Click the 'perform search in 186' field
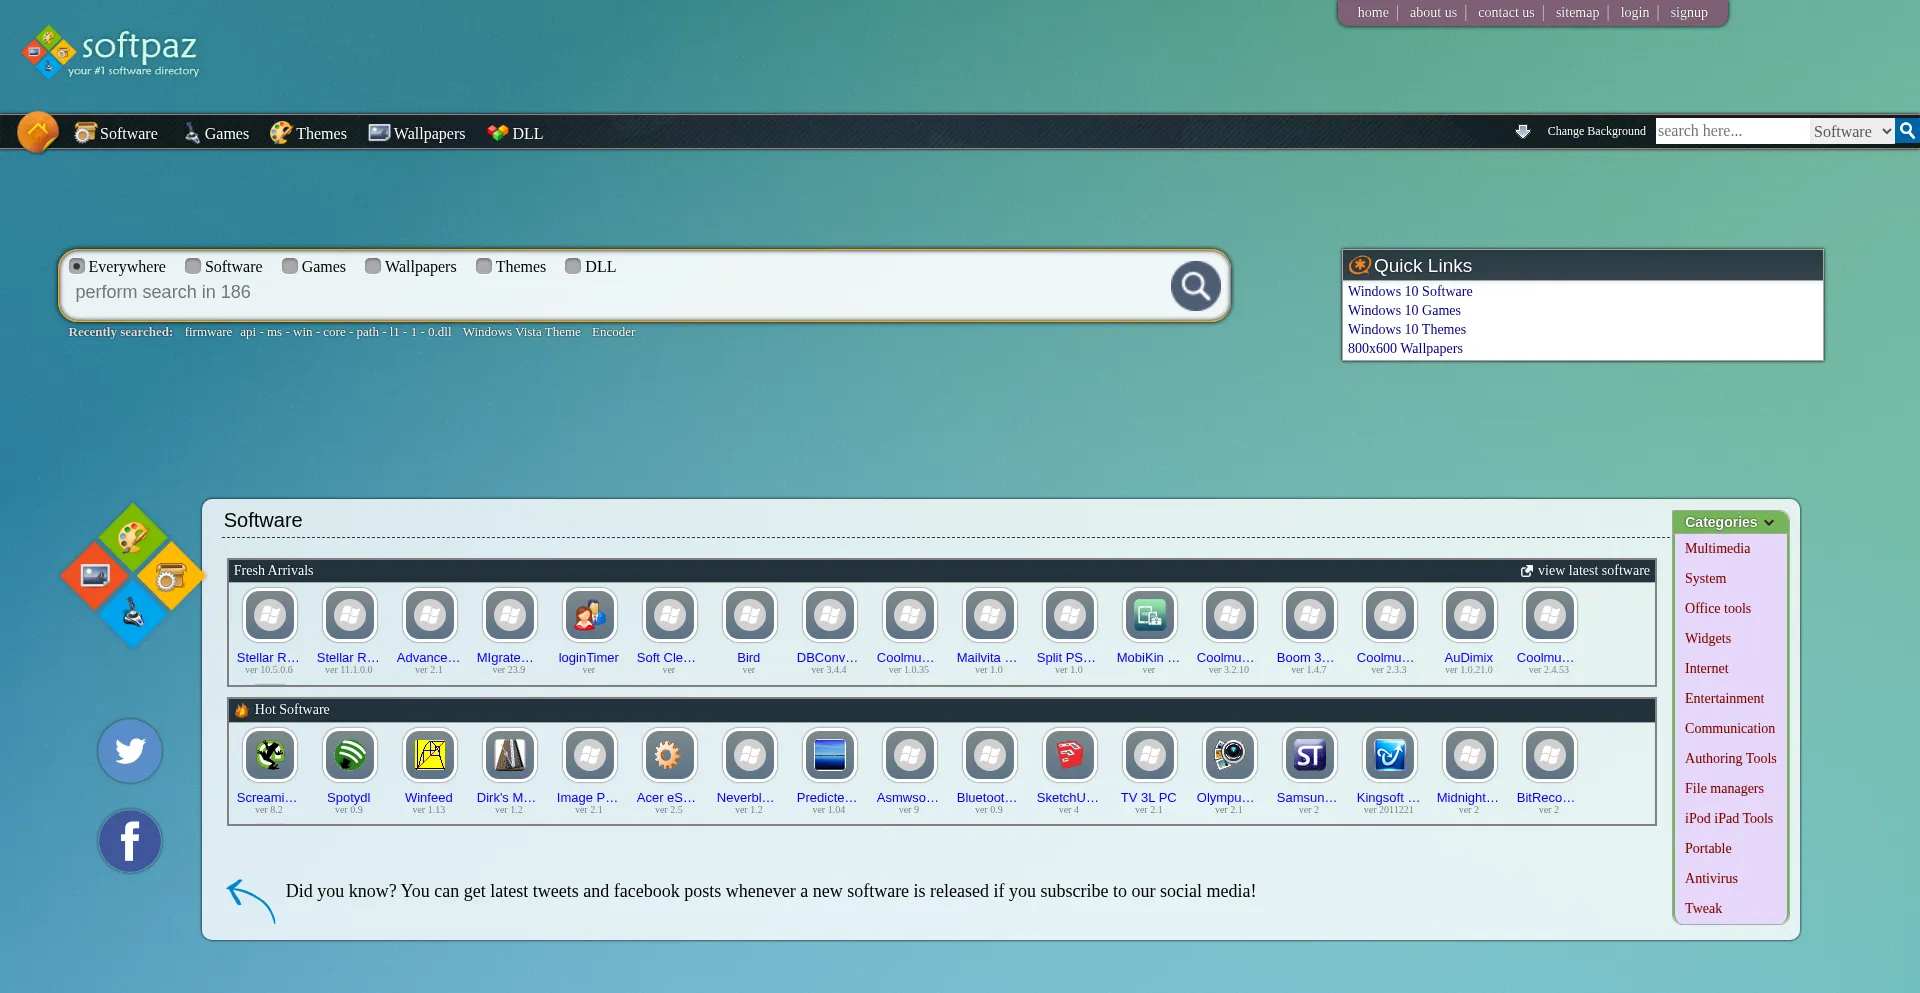The height and width of the screenshot is (993, 1920). (600, 292)
